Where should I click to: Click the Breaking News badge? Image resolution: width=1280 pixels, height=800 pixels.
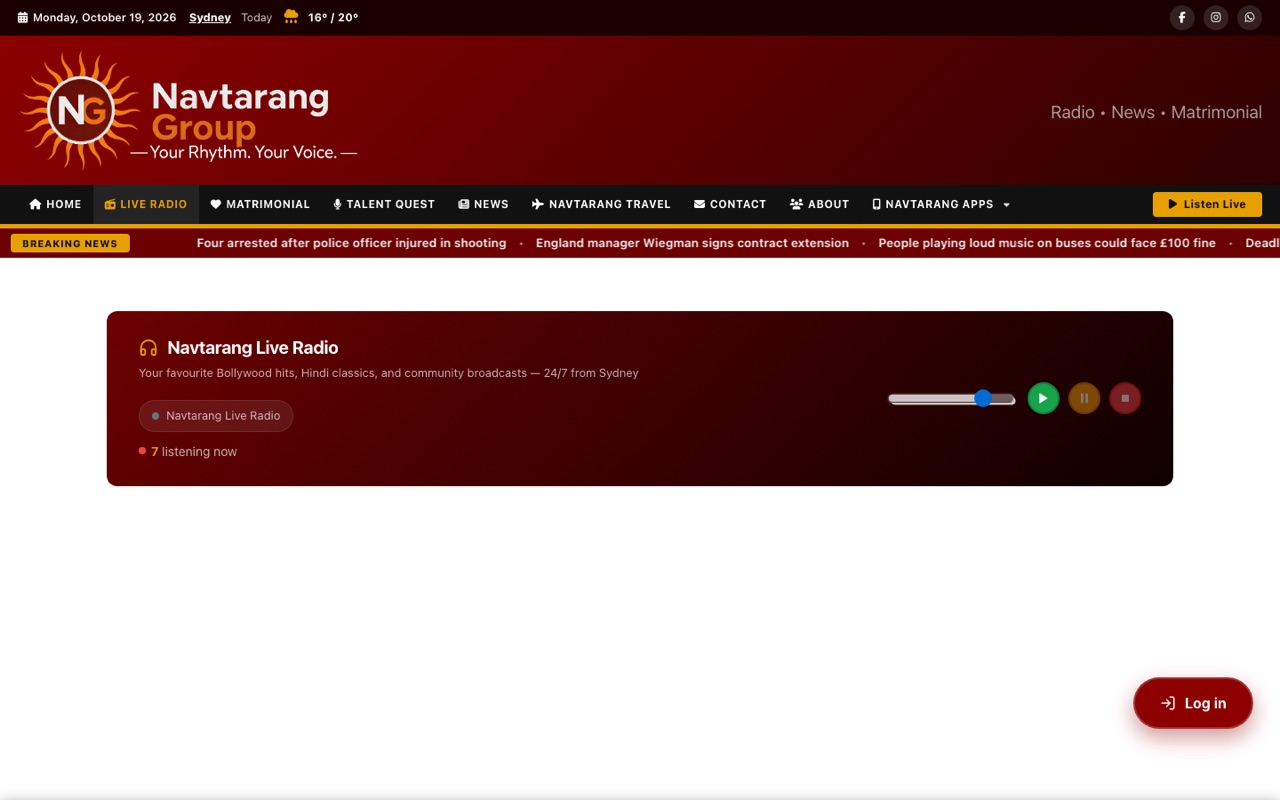(x=70, y=243)
